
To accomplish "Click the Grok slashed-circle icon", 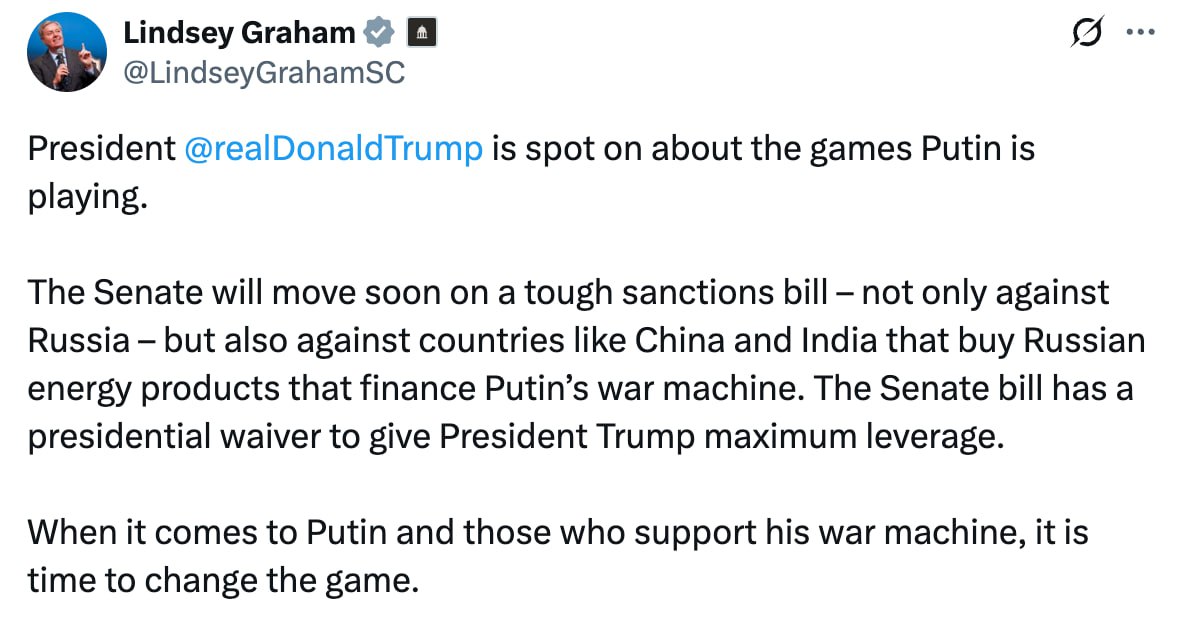I will [x=1085, y=34].
